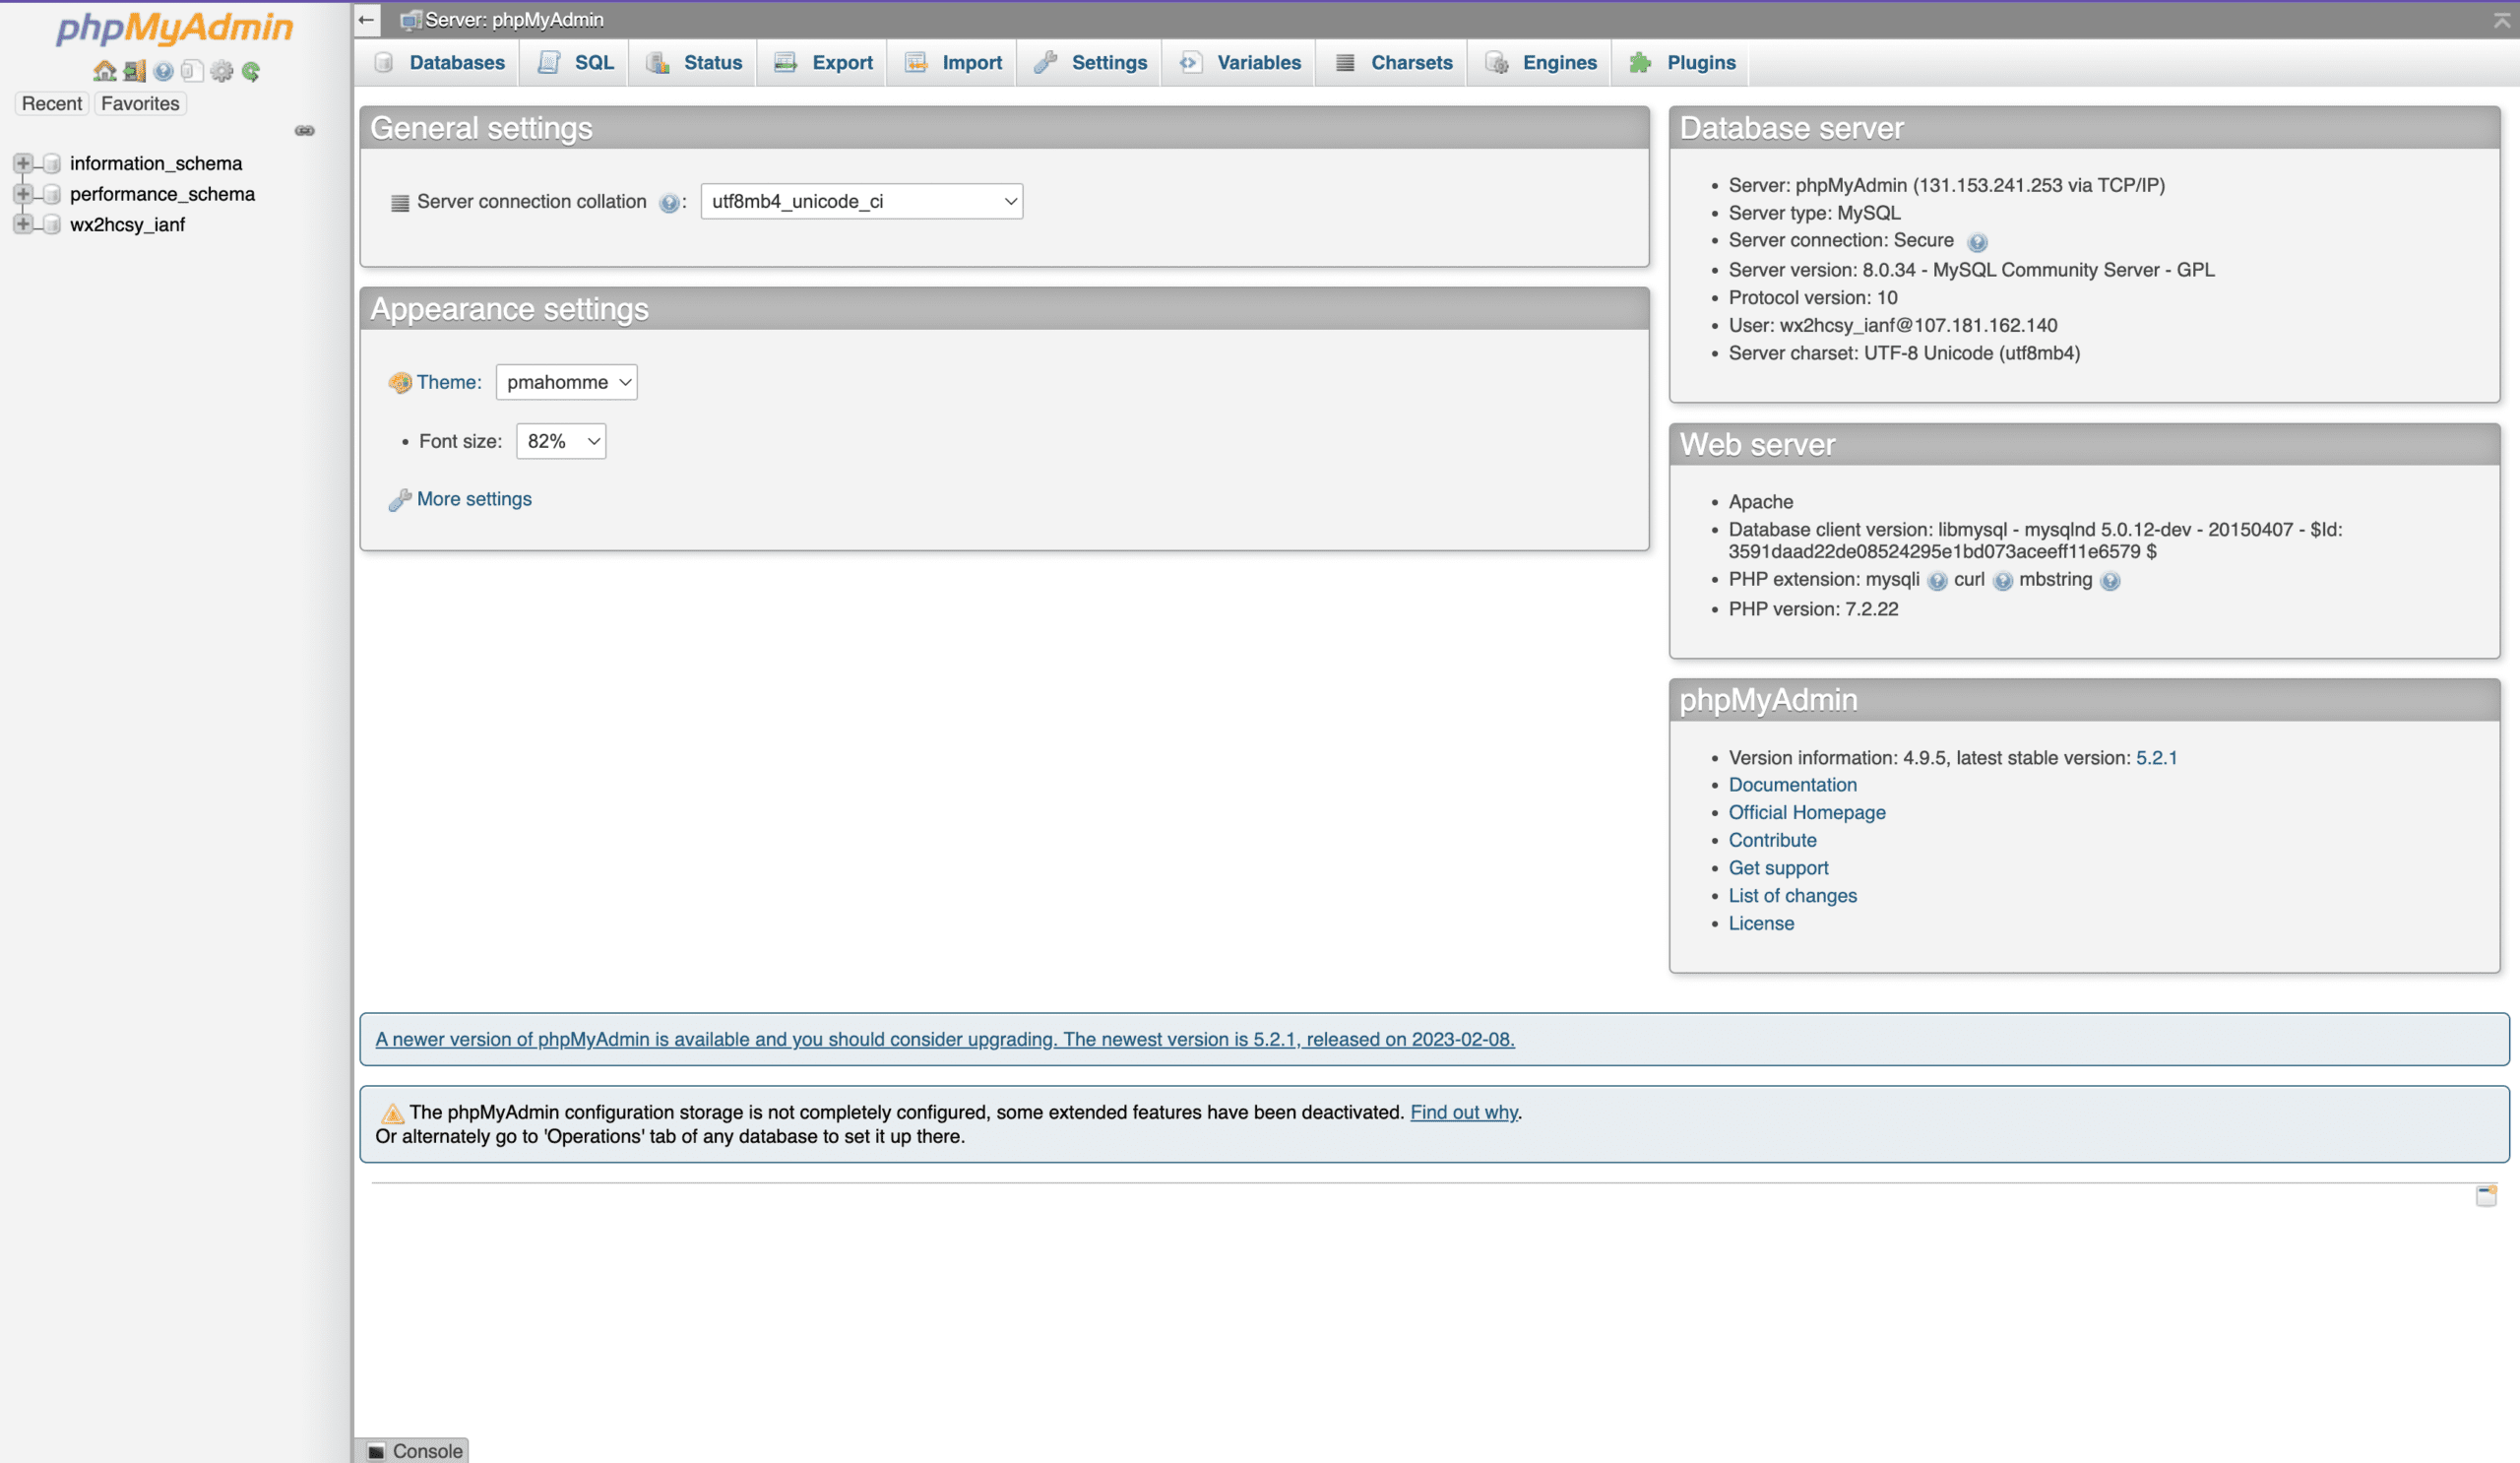
Task: Open the License link
Action: pos(1761,924)
